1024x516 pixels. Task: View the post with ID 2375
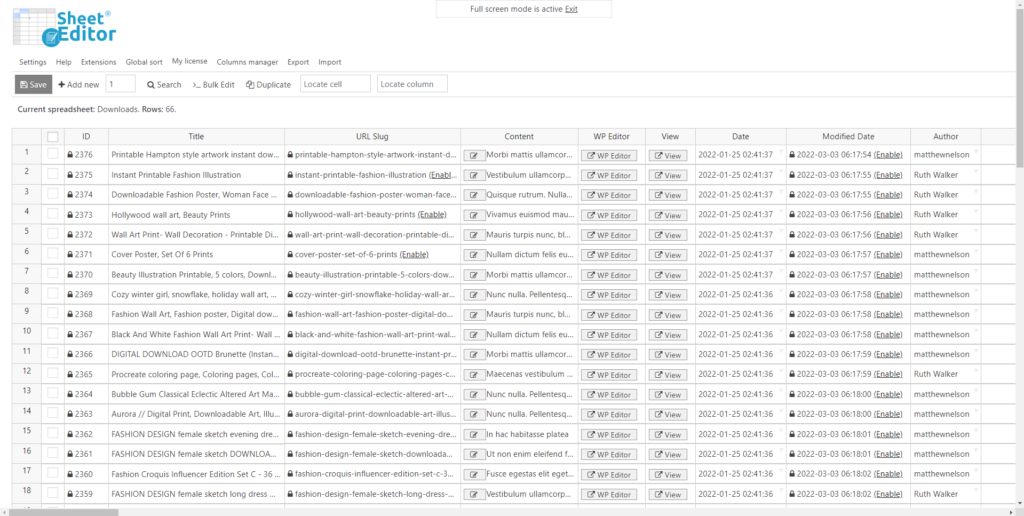(x=667, y=176)
